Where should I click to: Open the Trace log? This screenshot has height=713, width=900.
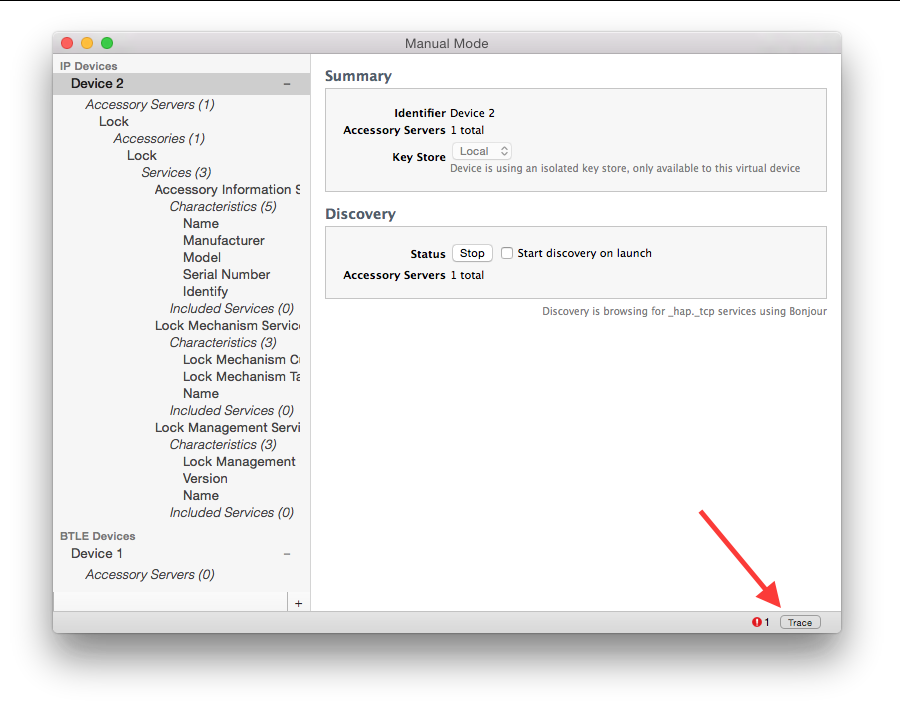pos(800,622)
